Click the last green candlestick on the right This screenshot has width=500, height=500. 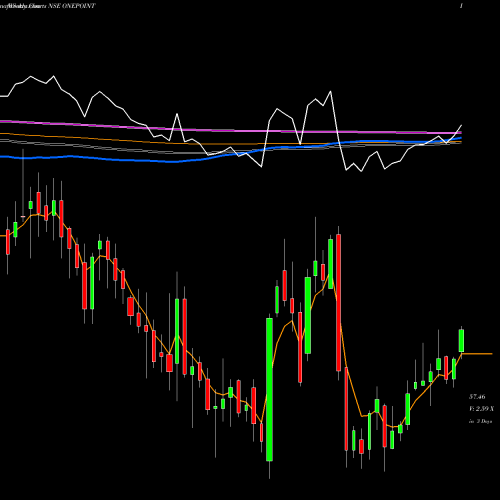[461, 341]
